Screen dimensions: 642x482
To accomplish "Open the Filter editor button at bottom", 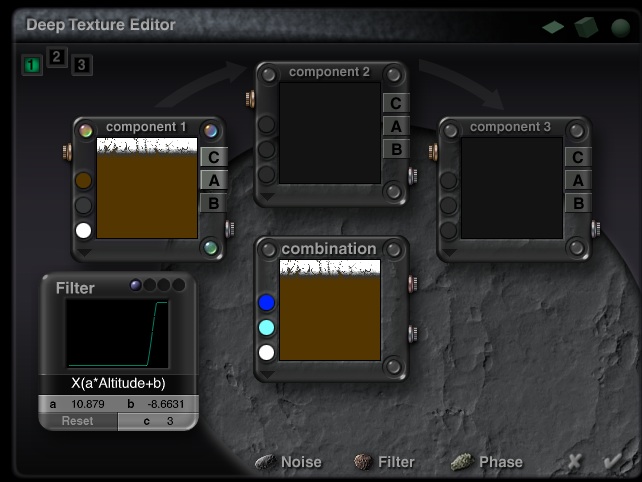I will (x=384, y=462).
